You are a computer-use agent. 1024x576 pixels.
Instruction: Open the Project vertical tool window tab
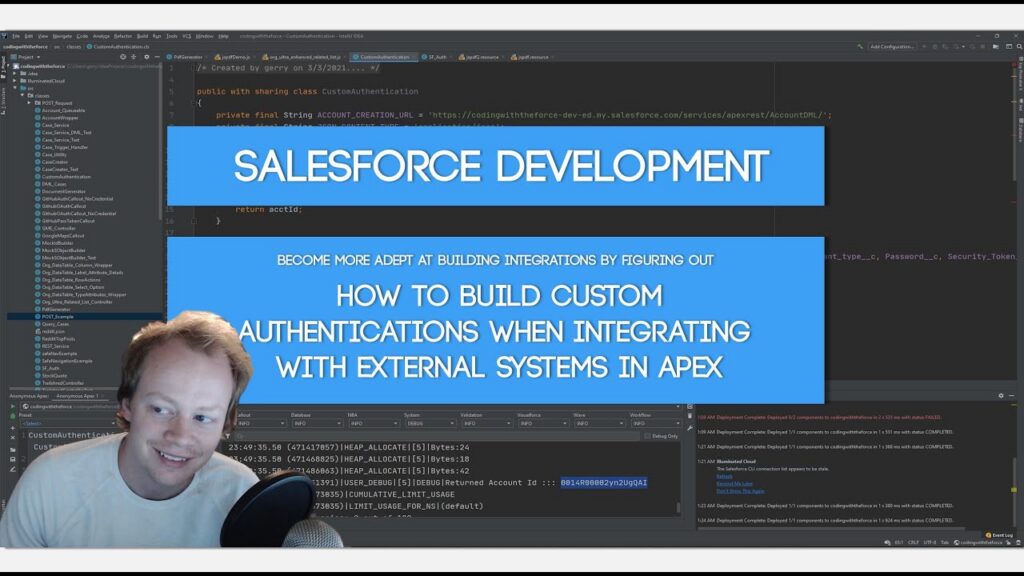[x=3, y=67]
